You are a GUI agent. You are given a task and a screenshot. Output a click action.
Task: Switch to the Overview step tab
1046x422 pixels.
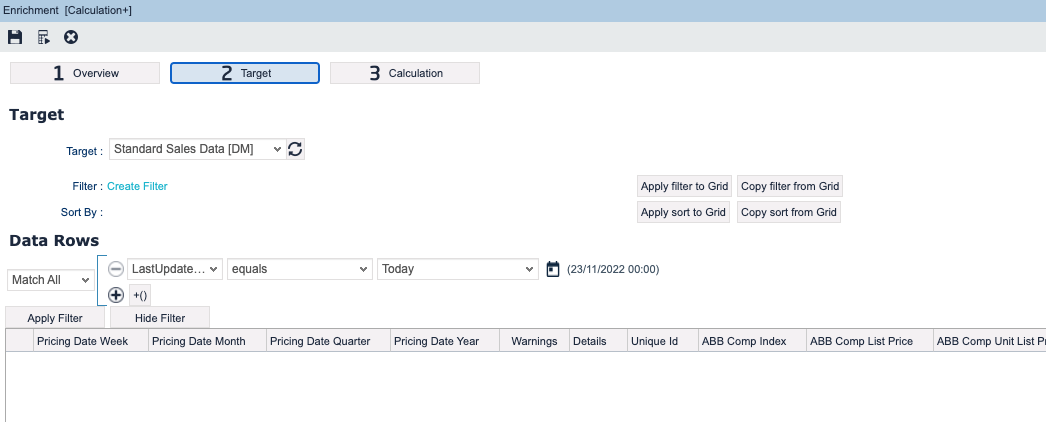point(85,73)
